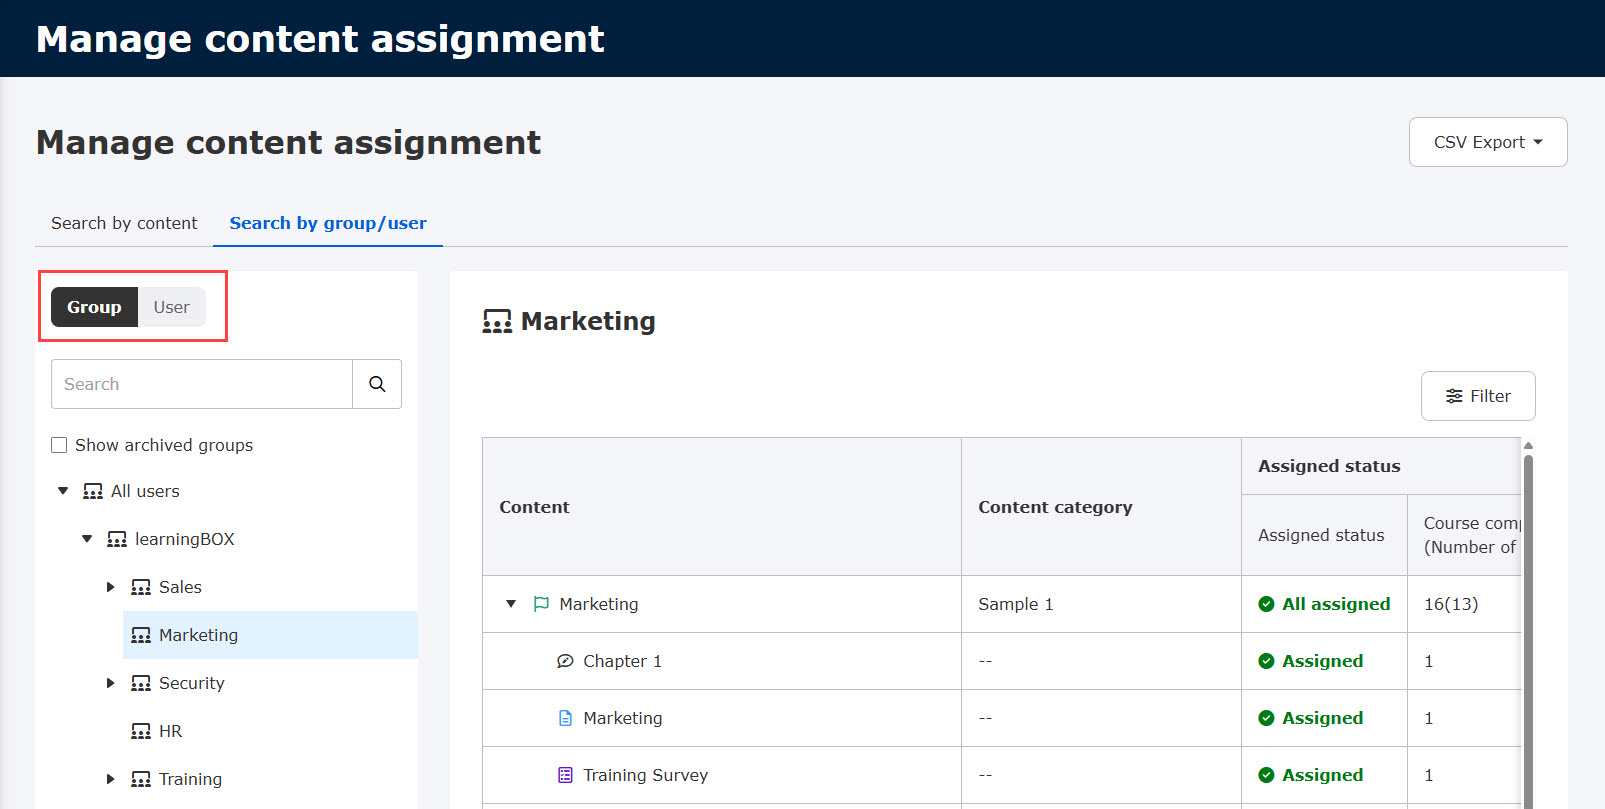Switch to Group mode

(94, 307)
